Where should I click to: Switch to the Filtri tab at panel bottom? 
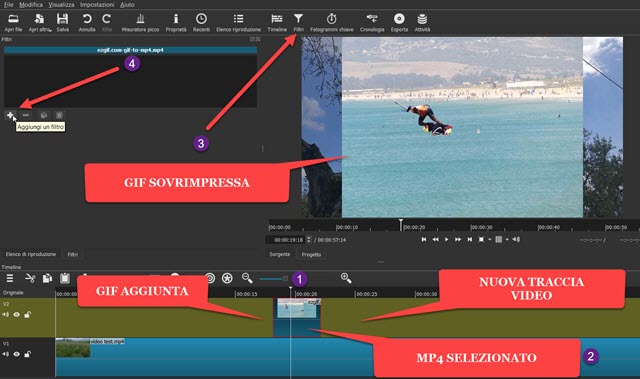[x=72, y=254]
